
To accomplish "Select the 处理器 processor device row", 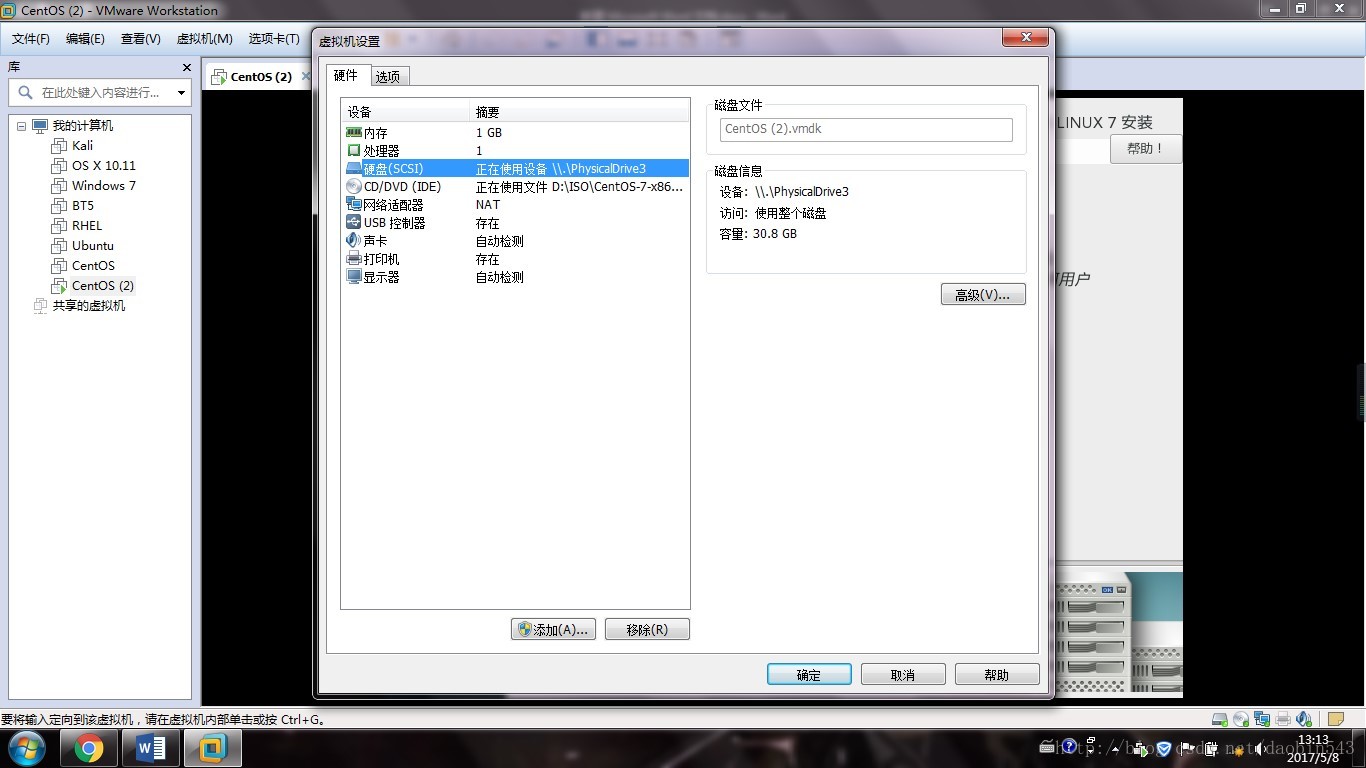I will [516, 151].
